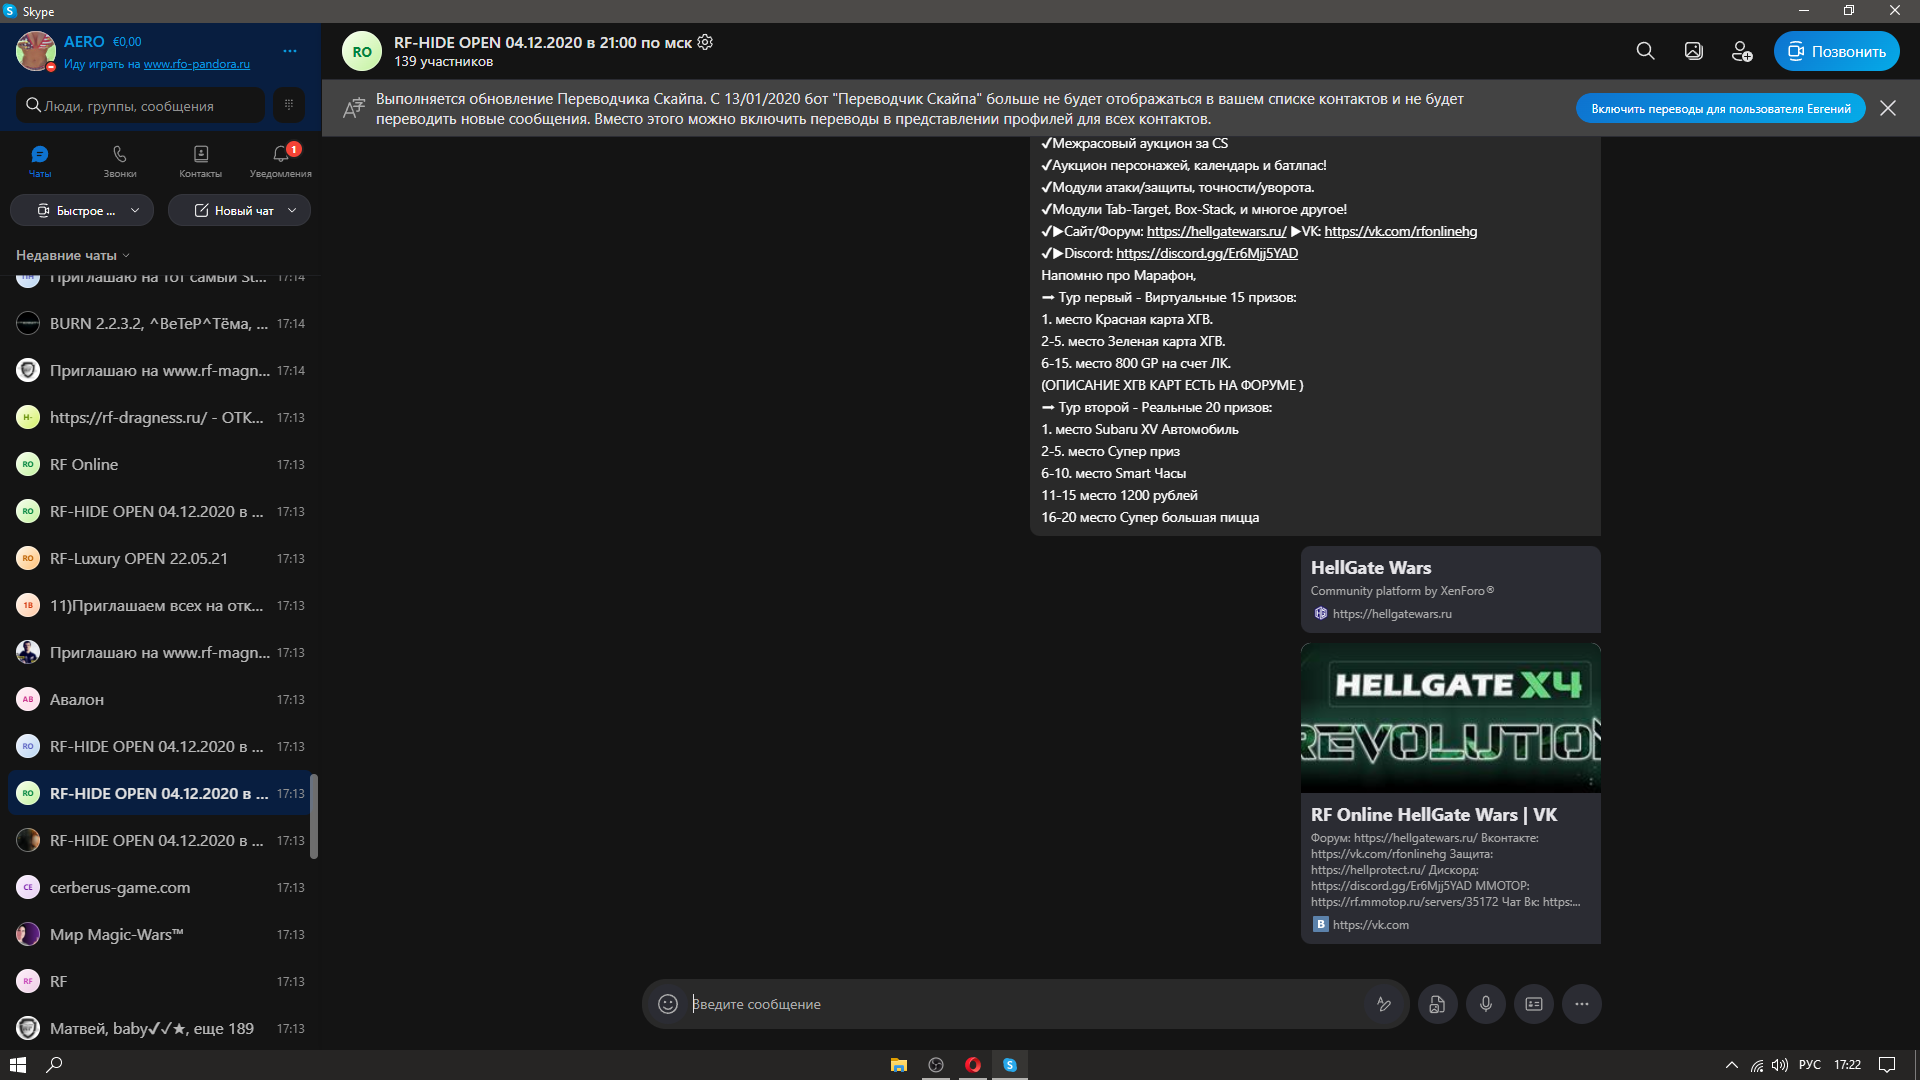Screen dimensions: 1920x1080
Task: Expand the Новый чат dropdown arrow
Action: (292, 210)
